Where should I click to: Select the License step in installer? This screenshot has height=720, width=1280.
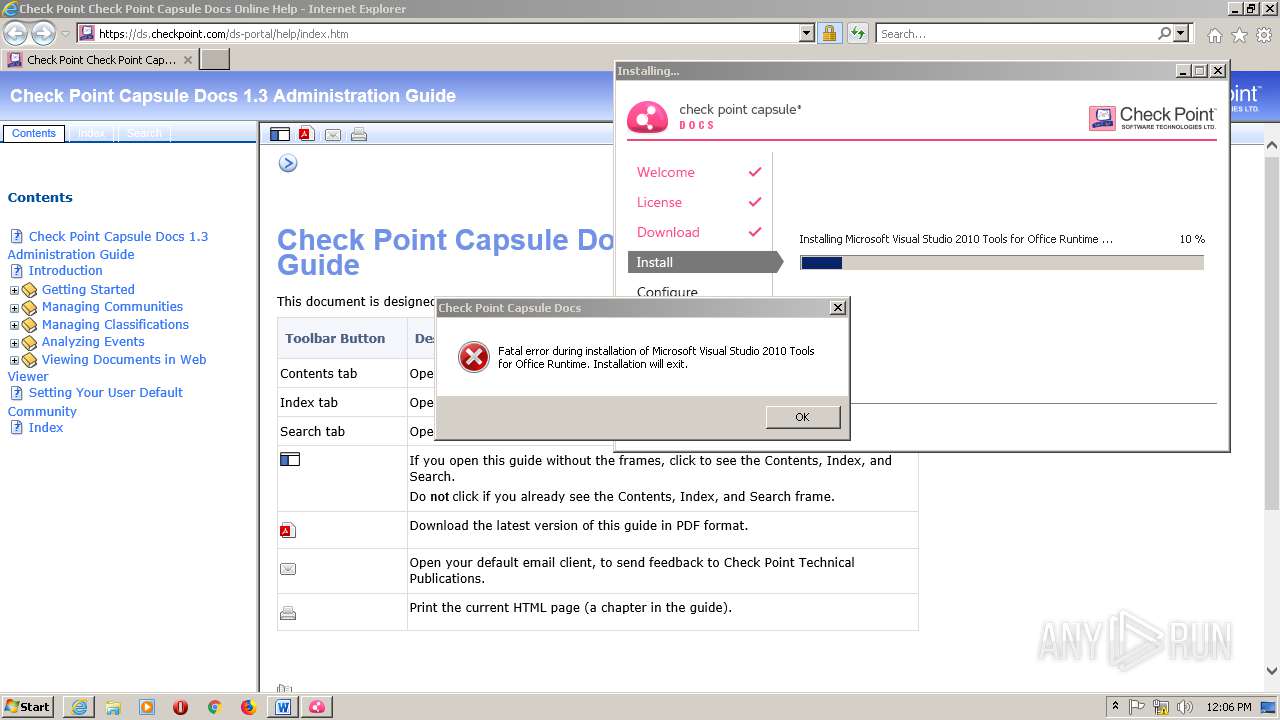(x=659, y=202)
